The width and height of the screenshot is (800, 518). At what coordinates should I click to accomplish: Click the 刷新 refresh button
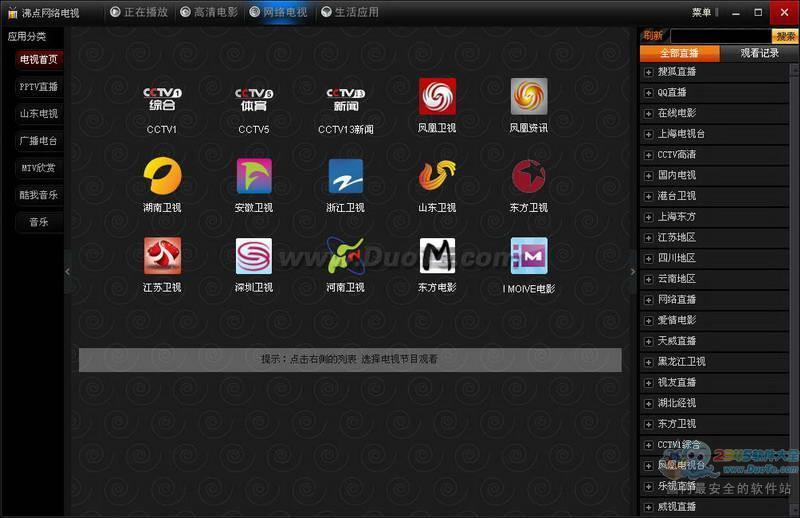coord(653,36)
